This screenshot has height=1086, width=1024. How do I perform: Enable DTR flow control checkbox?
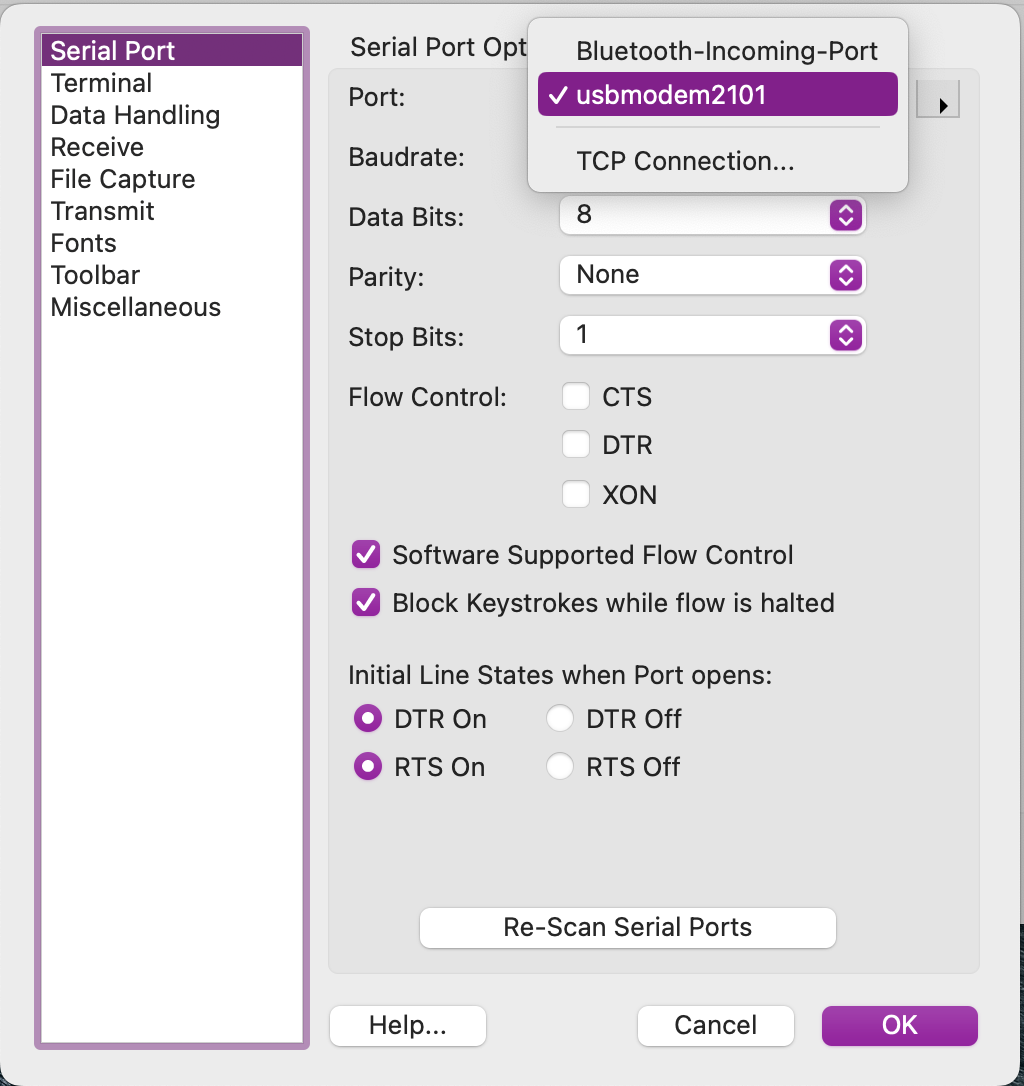[576, 444]
